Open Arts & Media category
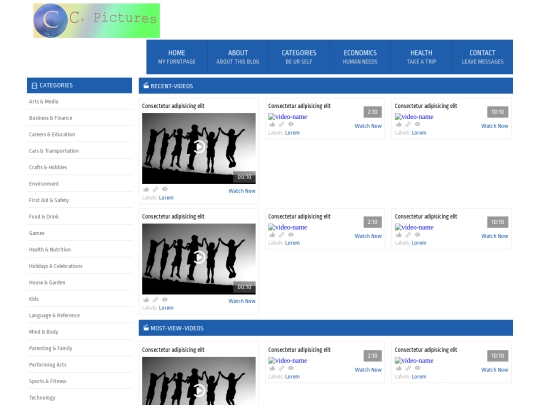Image resolution: width=540 pixels, height=405 pixels. pos(43,102)
